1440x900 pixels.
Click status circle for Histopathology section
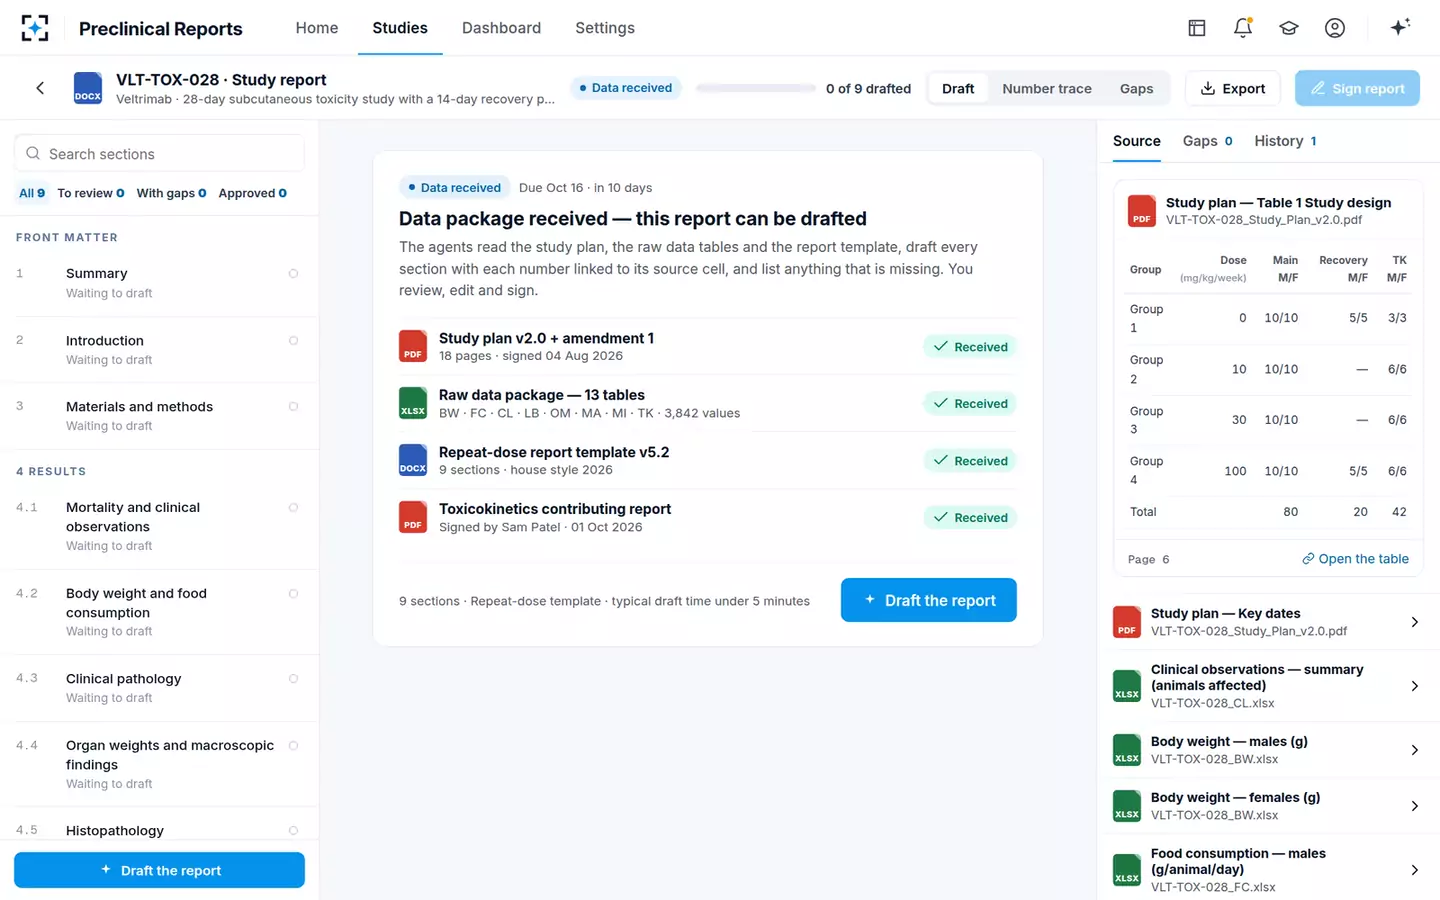[x=293, y=830]
